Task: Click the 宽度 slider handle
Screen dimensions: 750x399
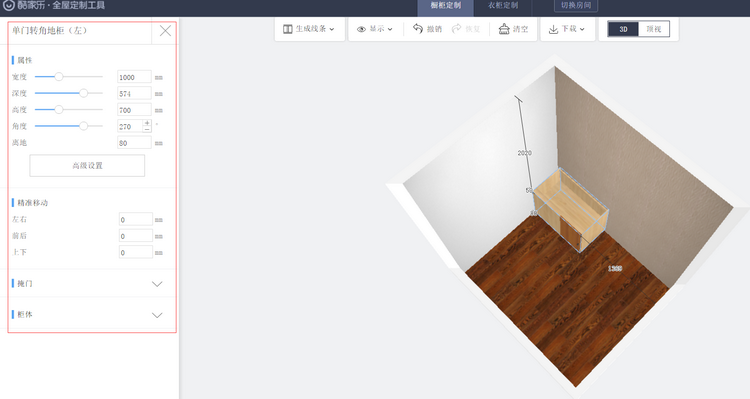Action: [58, 77]
